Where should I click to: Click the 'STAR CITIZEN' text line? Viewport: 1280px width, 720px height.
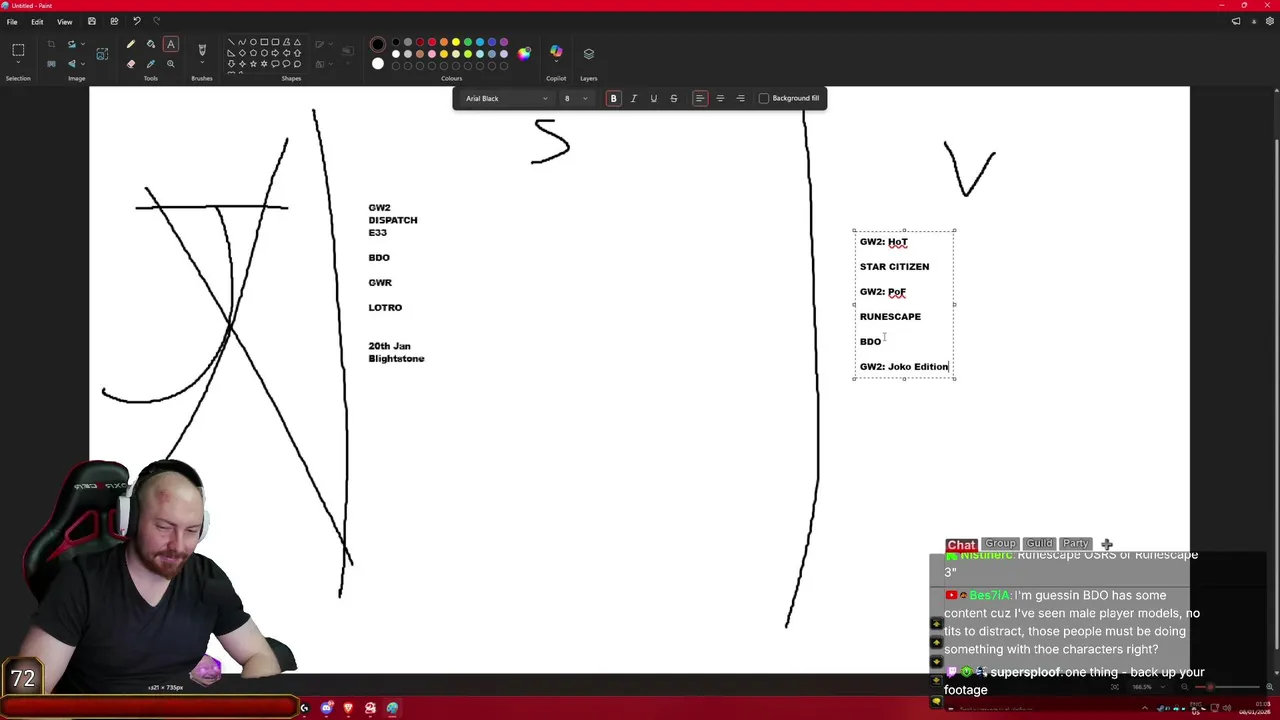click(x=894, y=266)
